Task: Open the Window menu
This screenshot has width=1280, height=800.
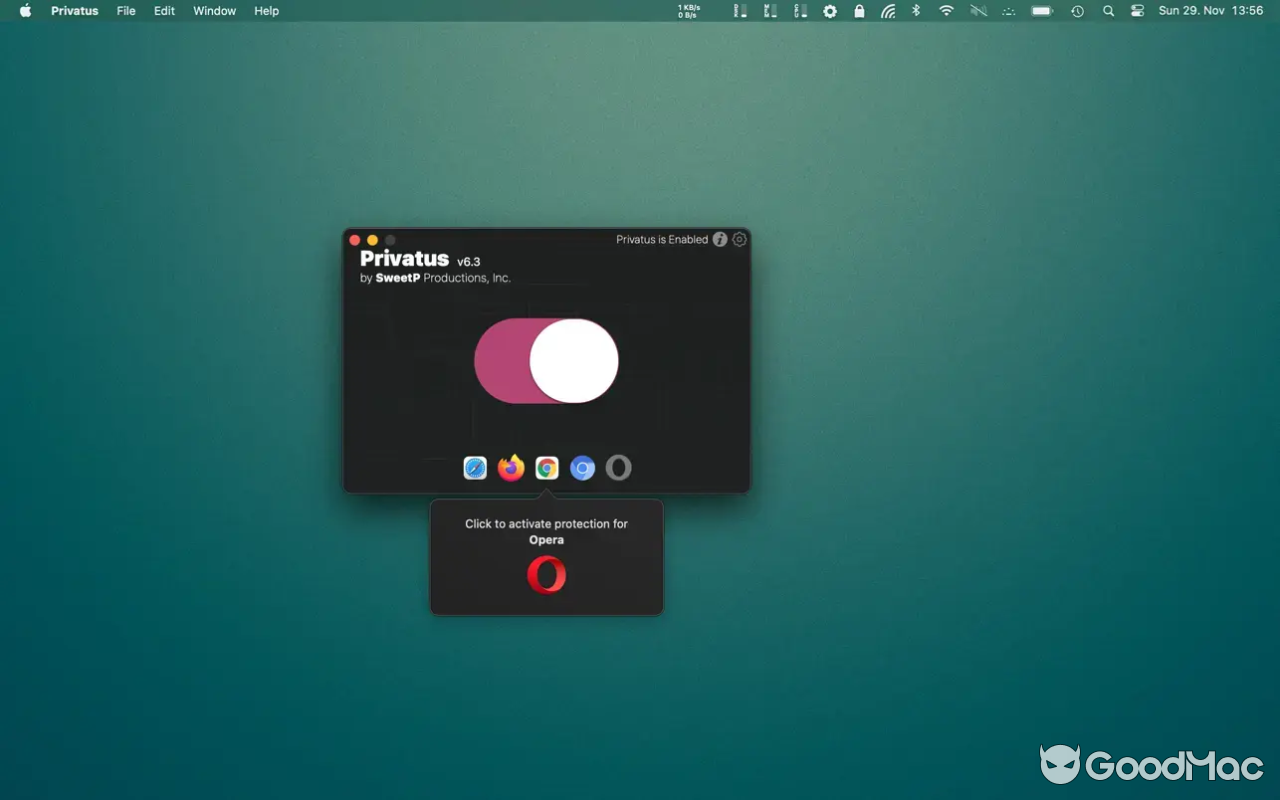Action: tap(214, 11)
